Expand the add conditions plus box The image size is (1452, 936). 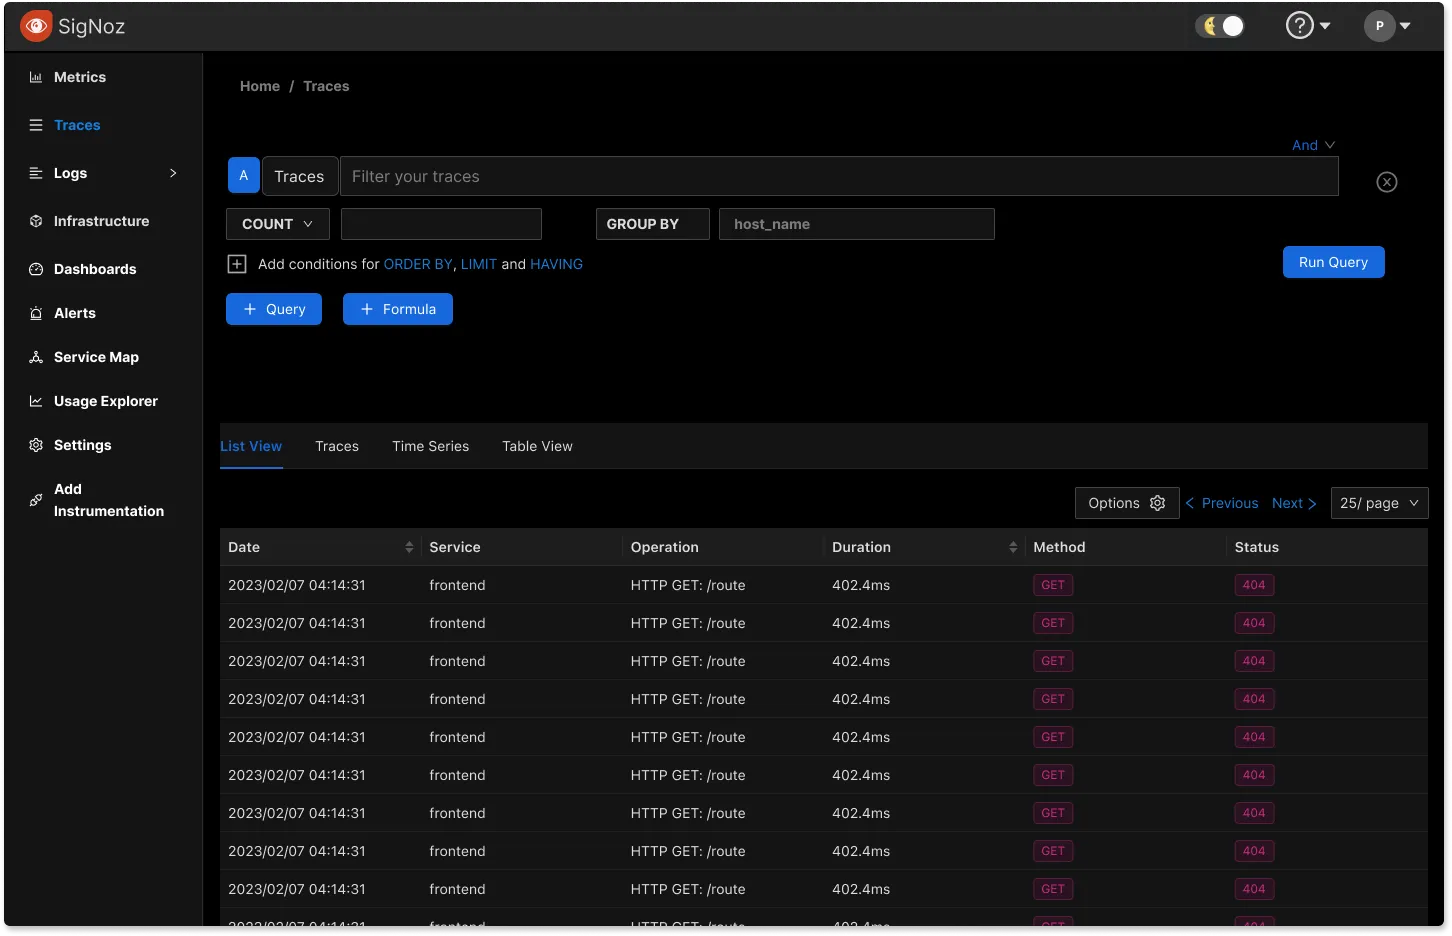click(237, 264)
